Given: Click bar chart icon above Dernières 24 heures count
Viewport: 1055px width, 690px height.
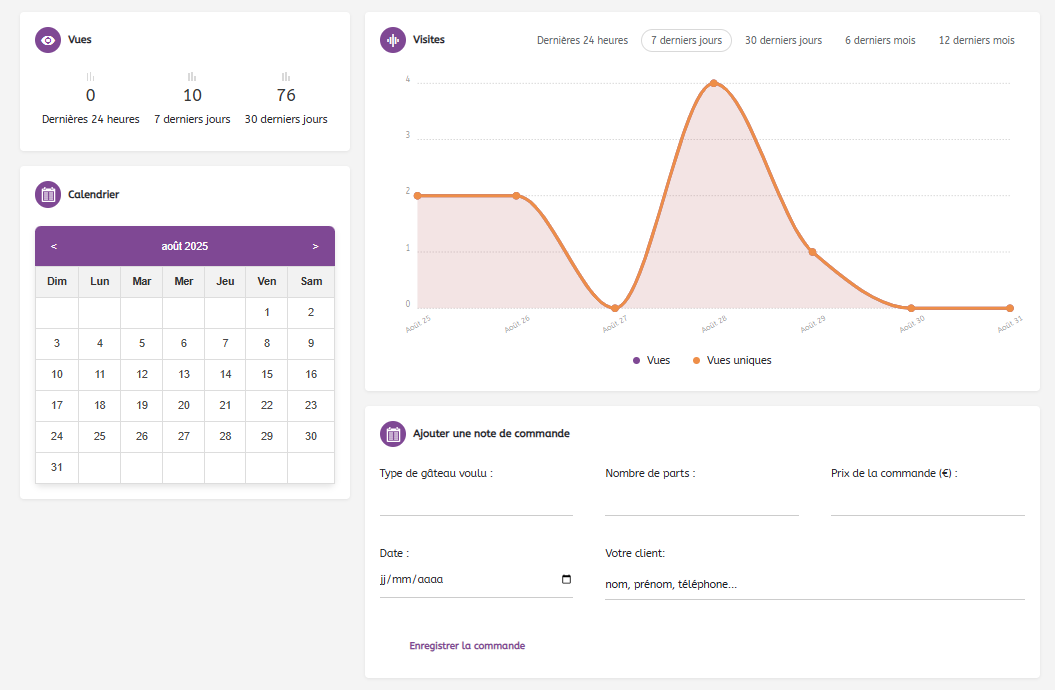Looking at the screenshot, I should tap(91, 77).
